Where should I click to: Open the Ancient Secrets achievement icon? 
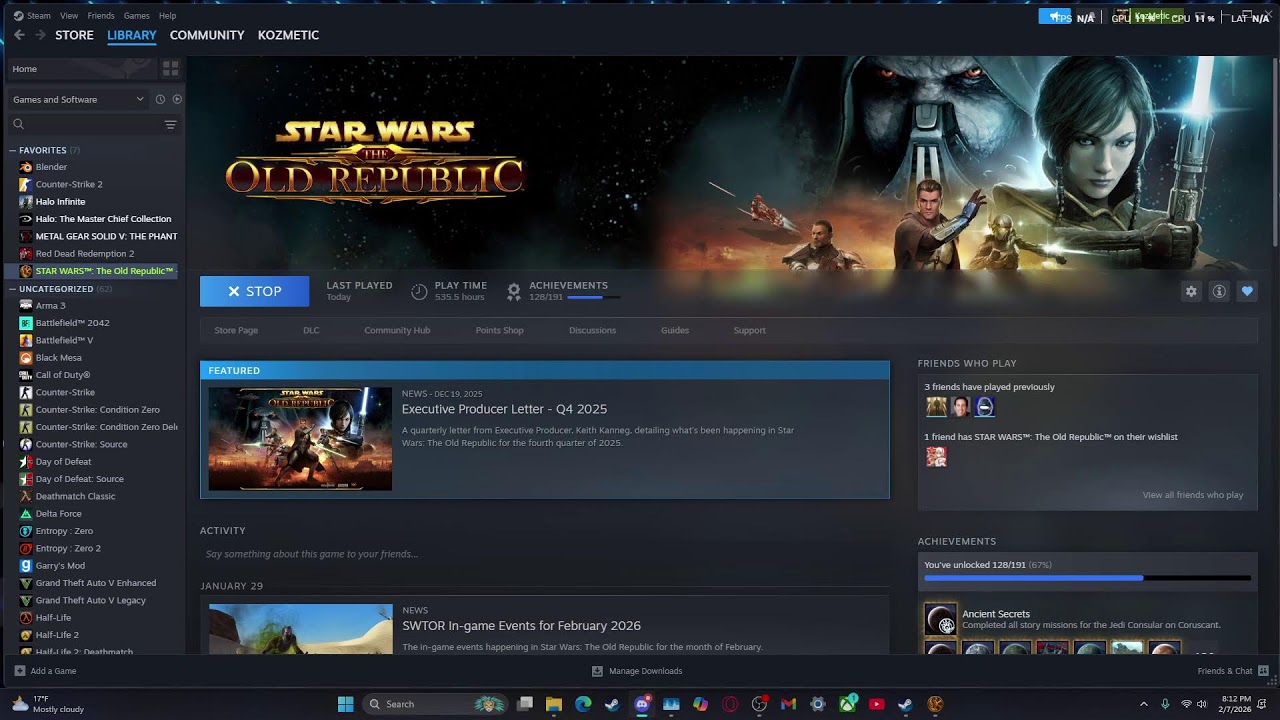(940, 620)
